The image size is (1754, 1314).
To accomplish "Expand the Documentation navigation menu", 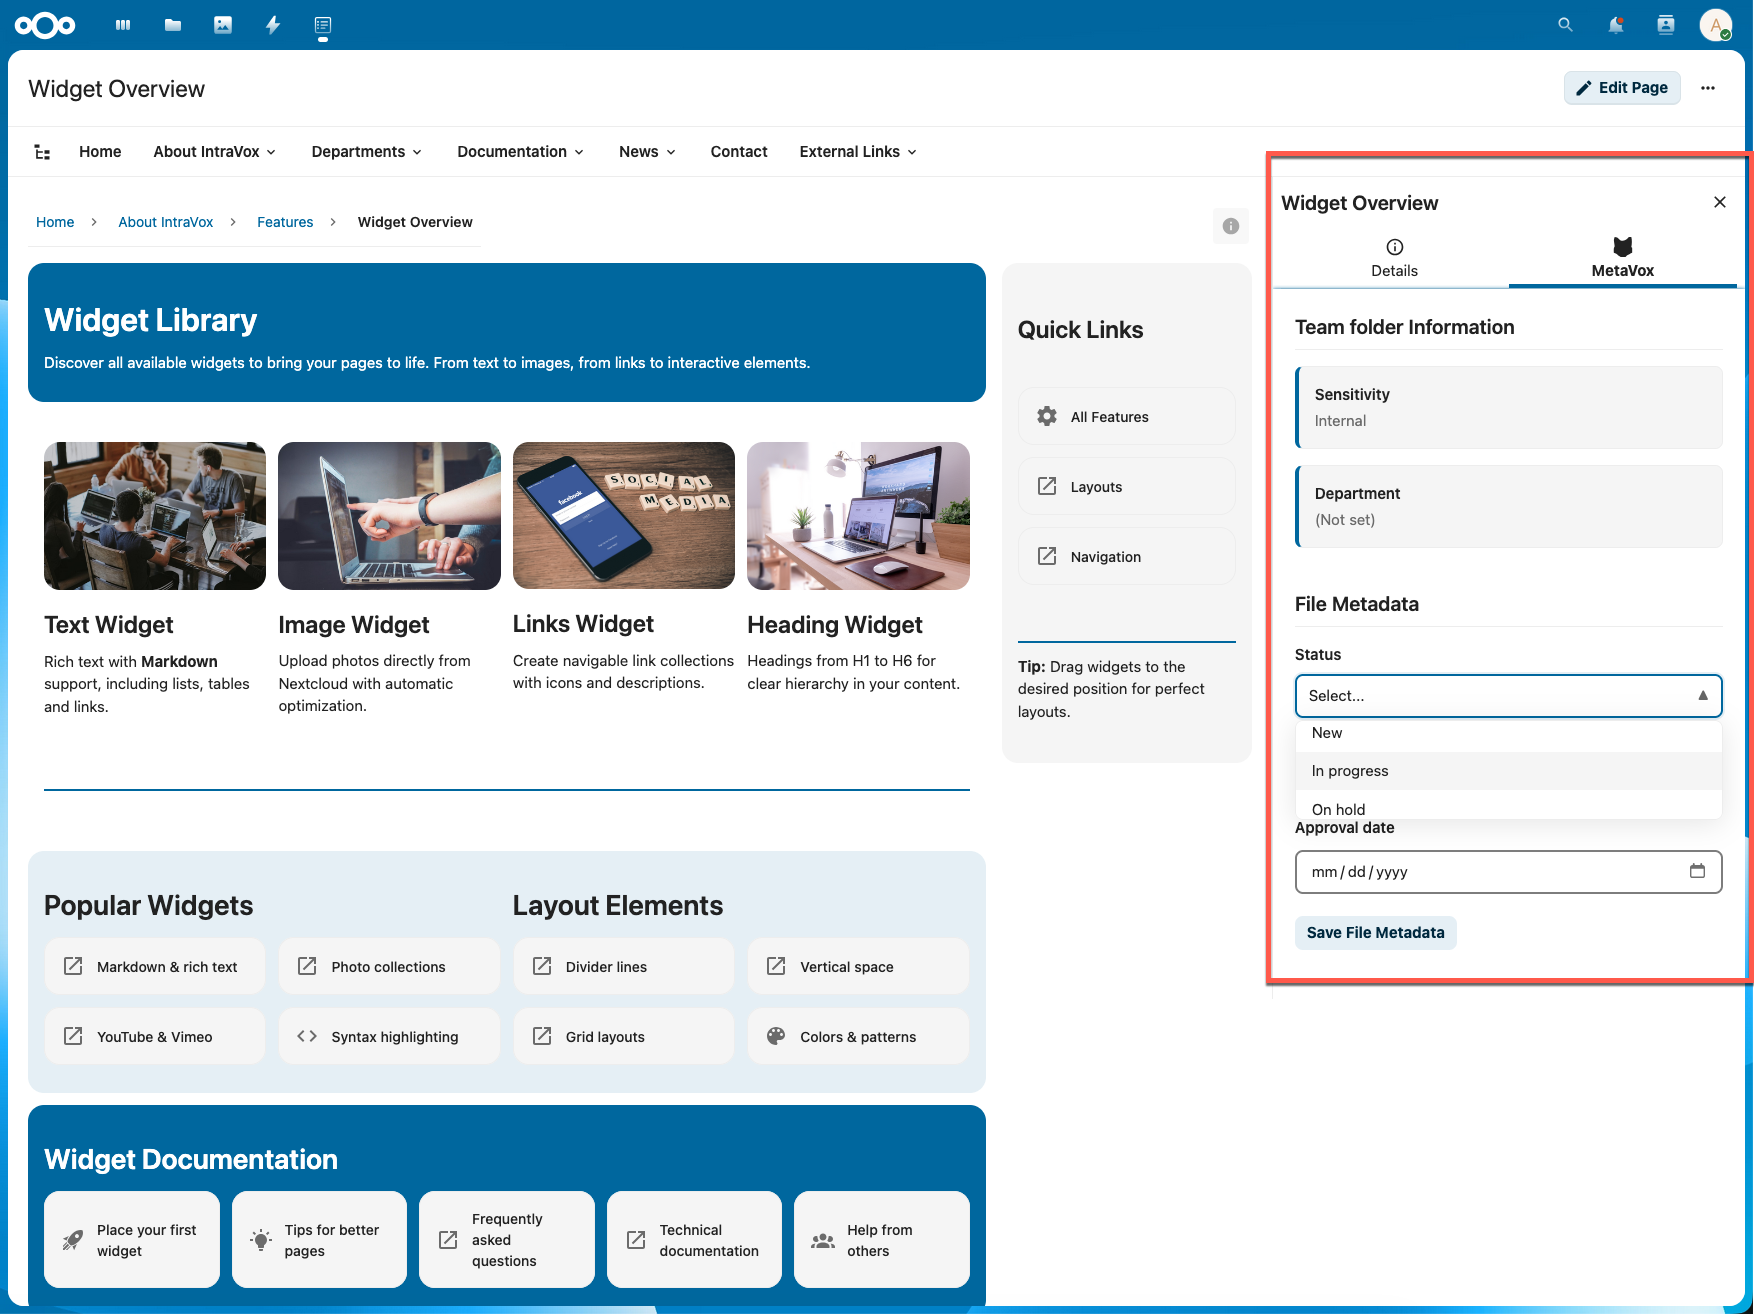I will coord(520,152).
